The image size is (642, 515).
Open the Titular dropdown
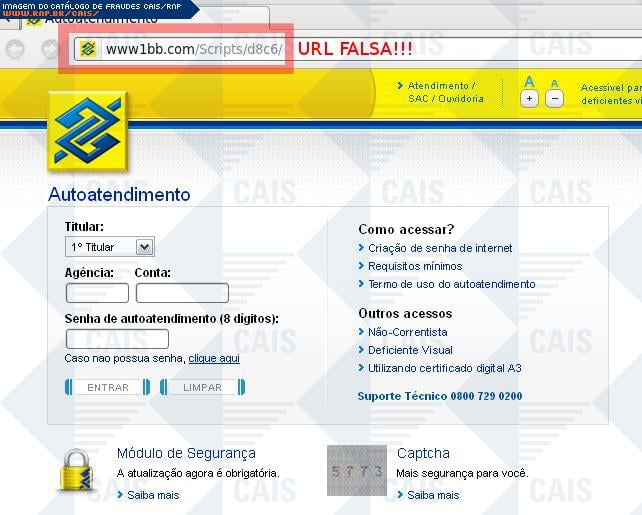(x=109, y=247)
